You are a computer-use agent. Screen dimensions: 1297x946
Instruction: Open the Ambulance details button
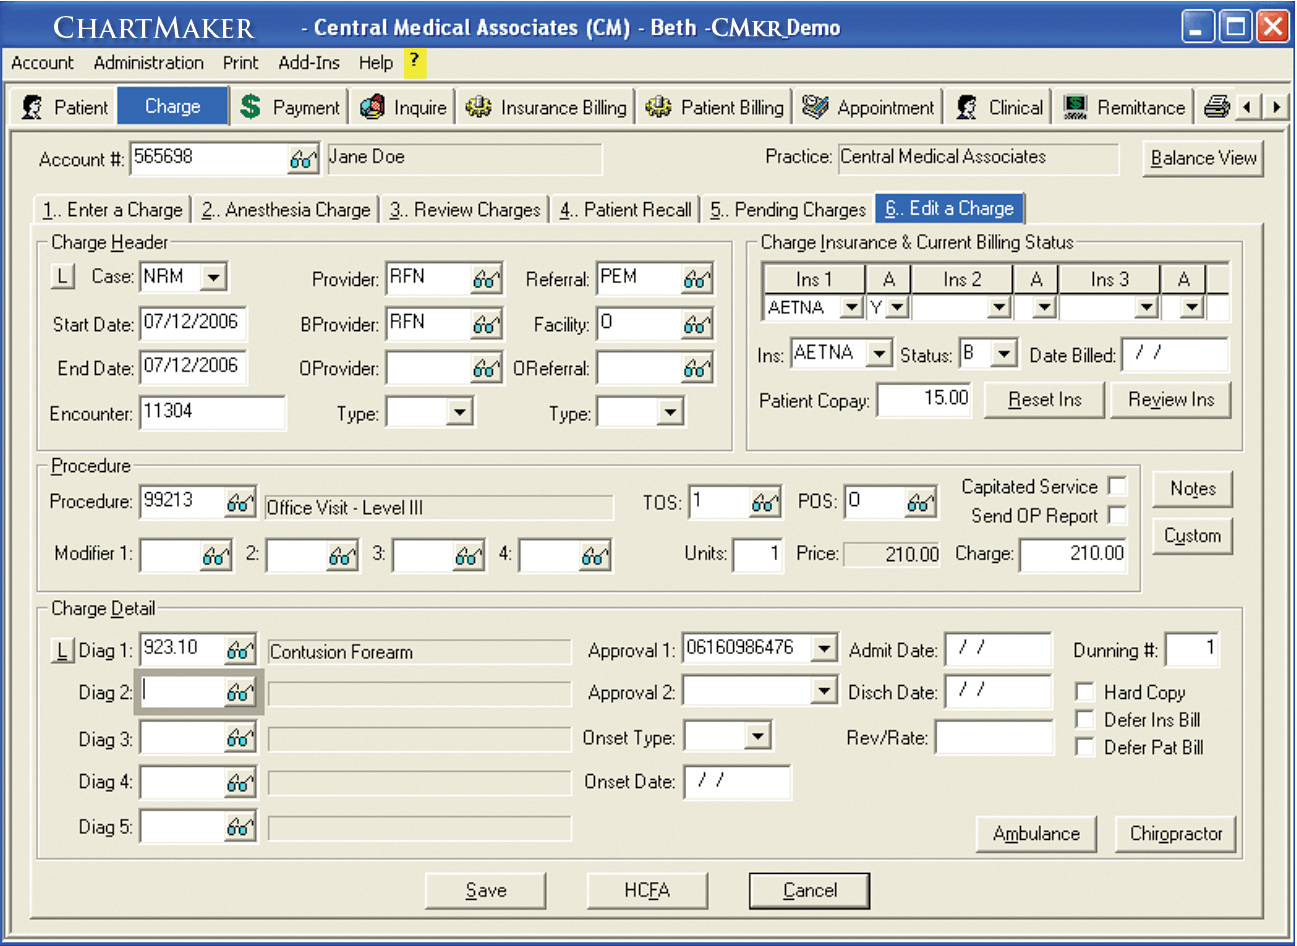[1036, 834]
